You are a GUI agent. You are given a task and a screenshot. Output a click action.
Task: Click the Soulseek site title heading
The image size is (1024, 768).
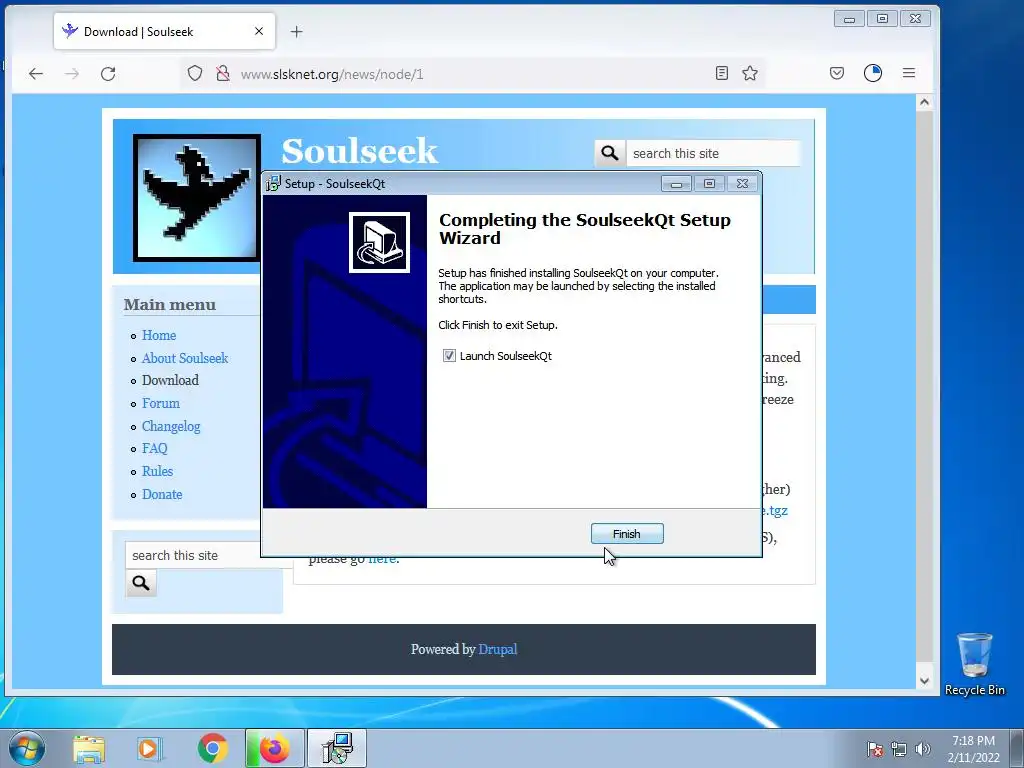click(x=359, y=152)
